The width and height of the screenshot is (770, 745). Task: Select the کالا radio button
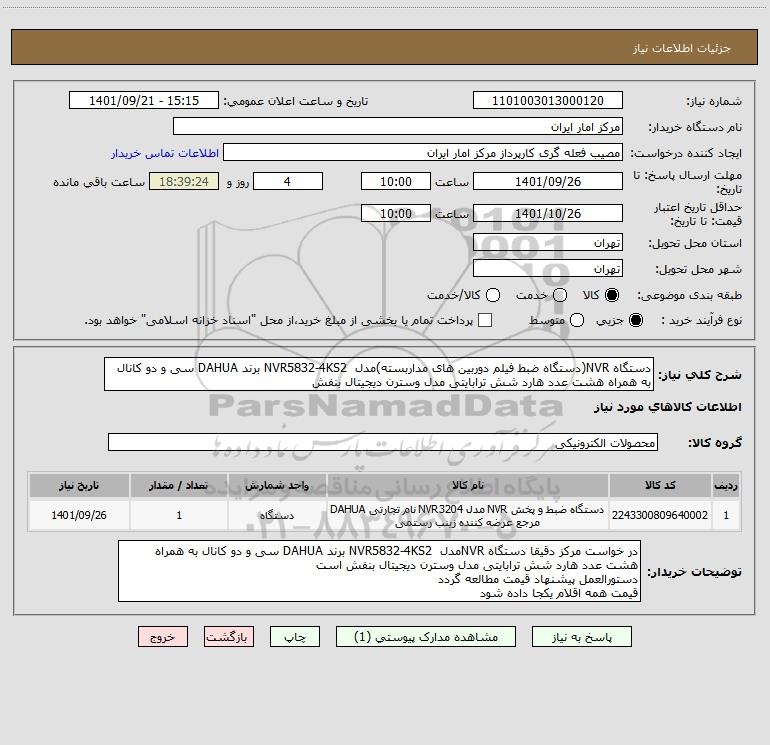click(612, 295)
